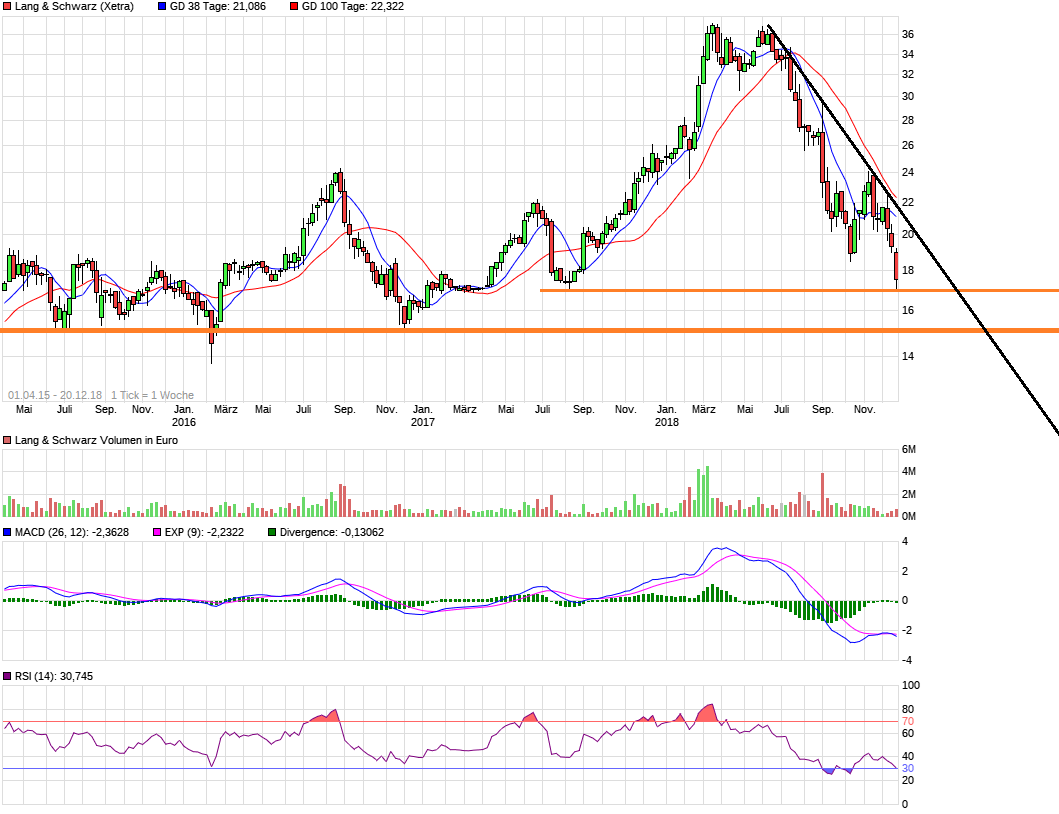Select the 'Lang & Schwarz (Xetra)' legend label
The width and height of the screenshot is (1059, 814).
[x=74, y=7]
